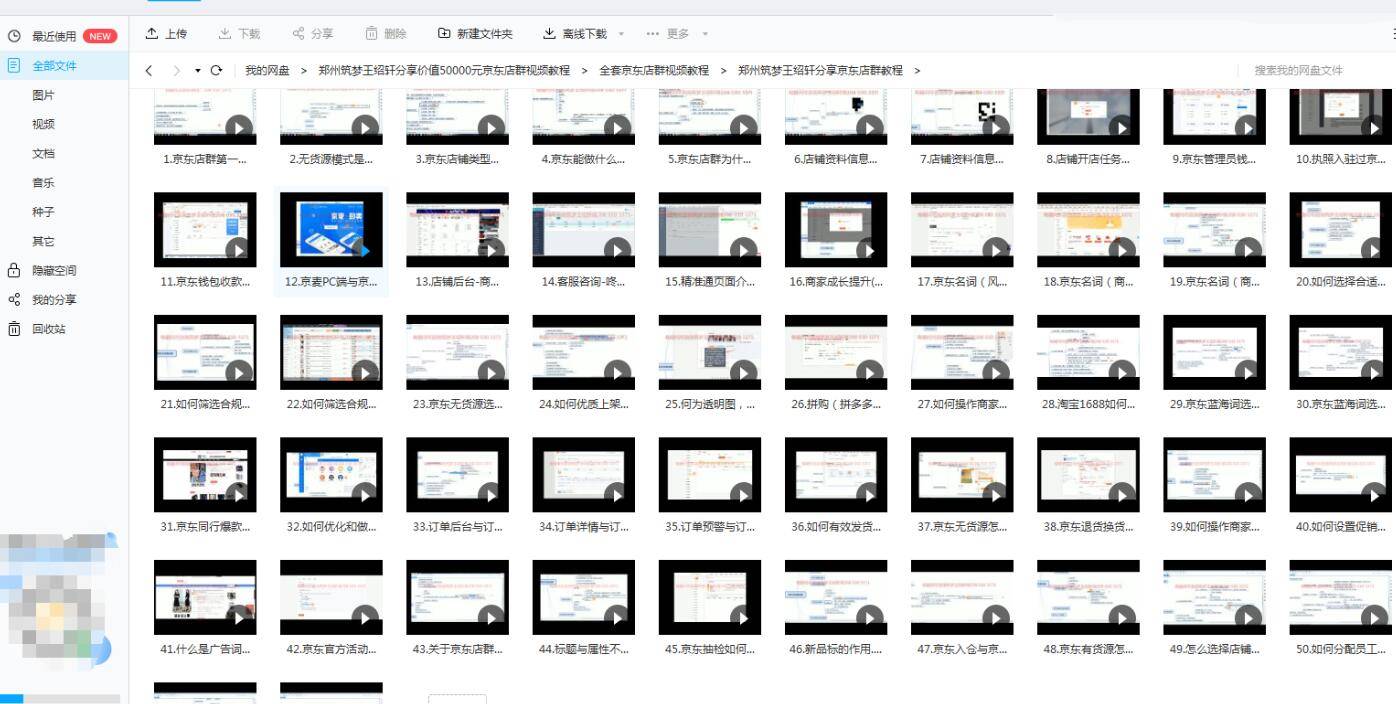This screenshot has height=704, width=1396.
Task: Go forward with the right arrow
Action: point(177,70)
